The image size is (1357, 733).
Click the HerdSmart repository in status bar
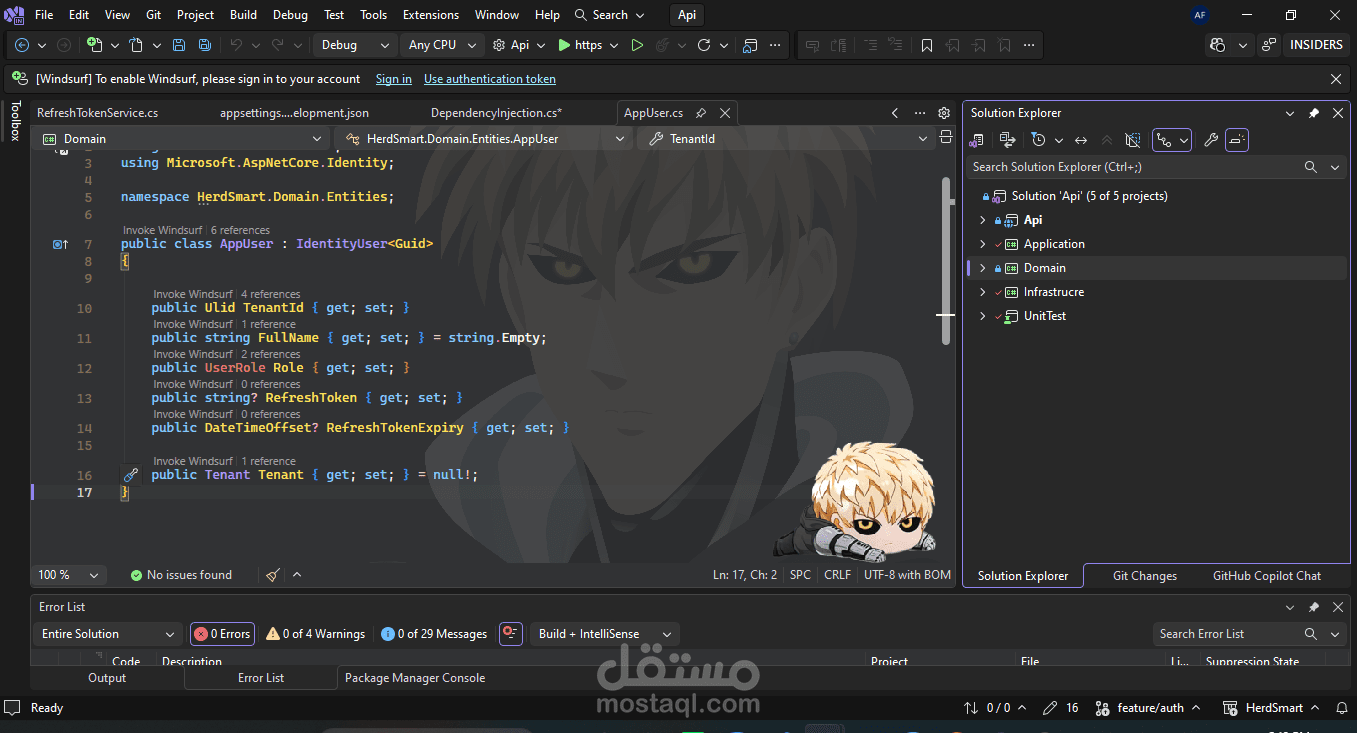[x=1270, y=708]
